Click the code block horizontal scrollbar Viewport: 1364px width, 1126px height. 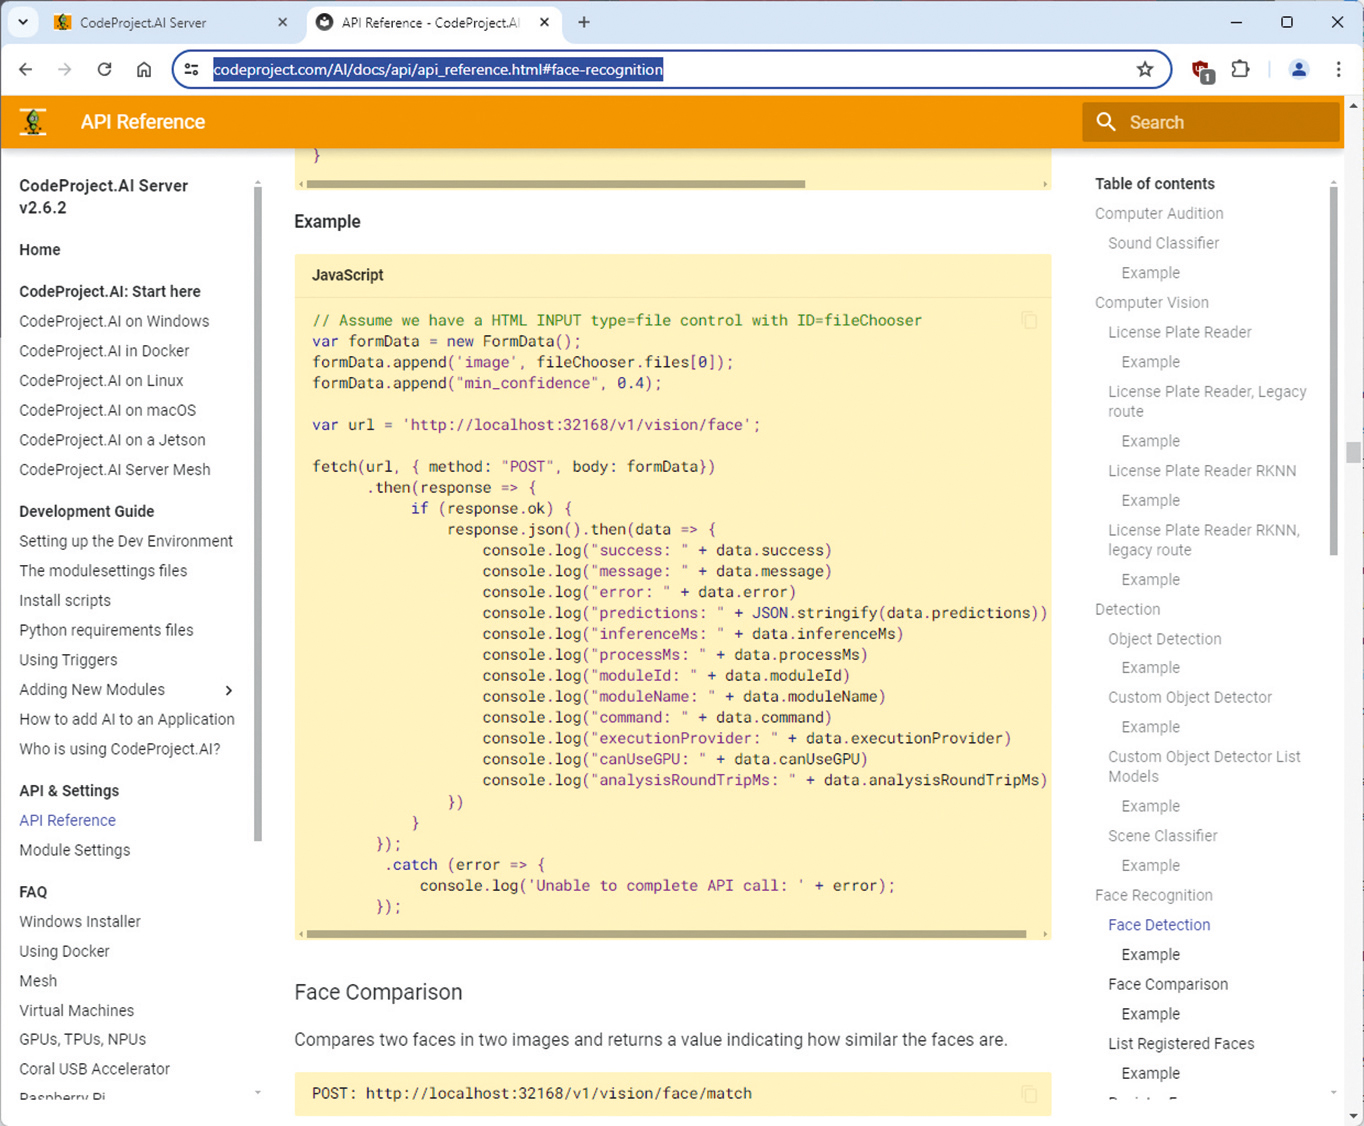[x=666, y=934]
